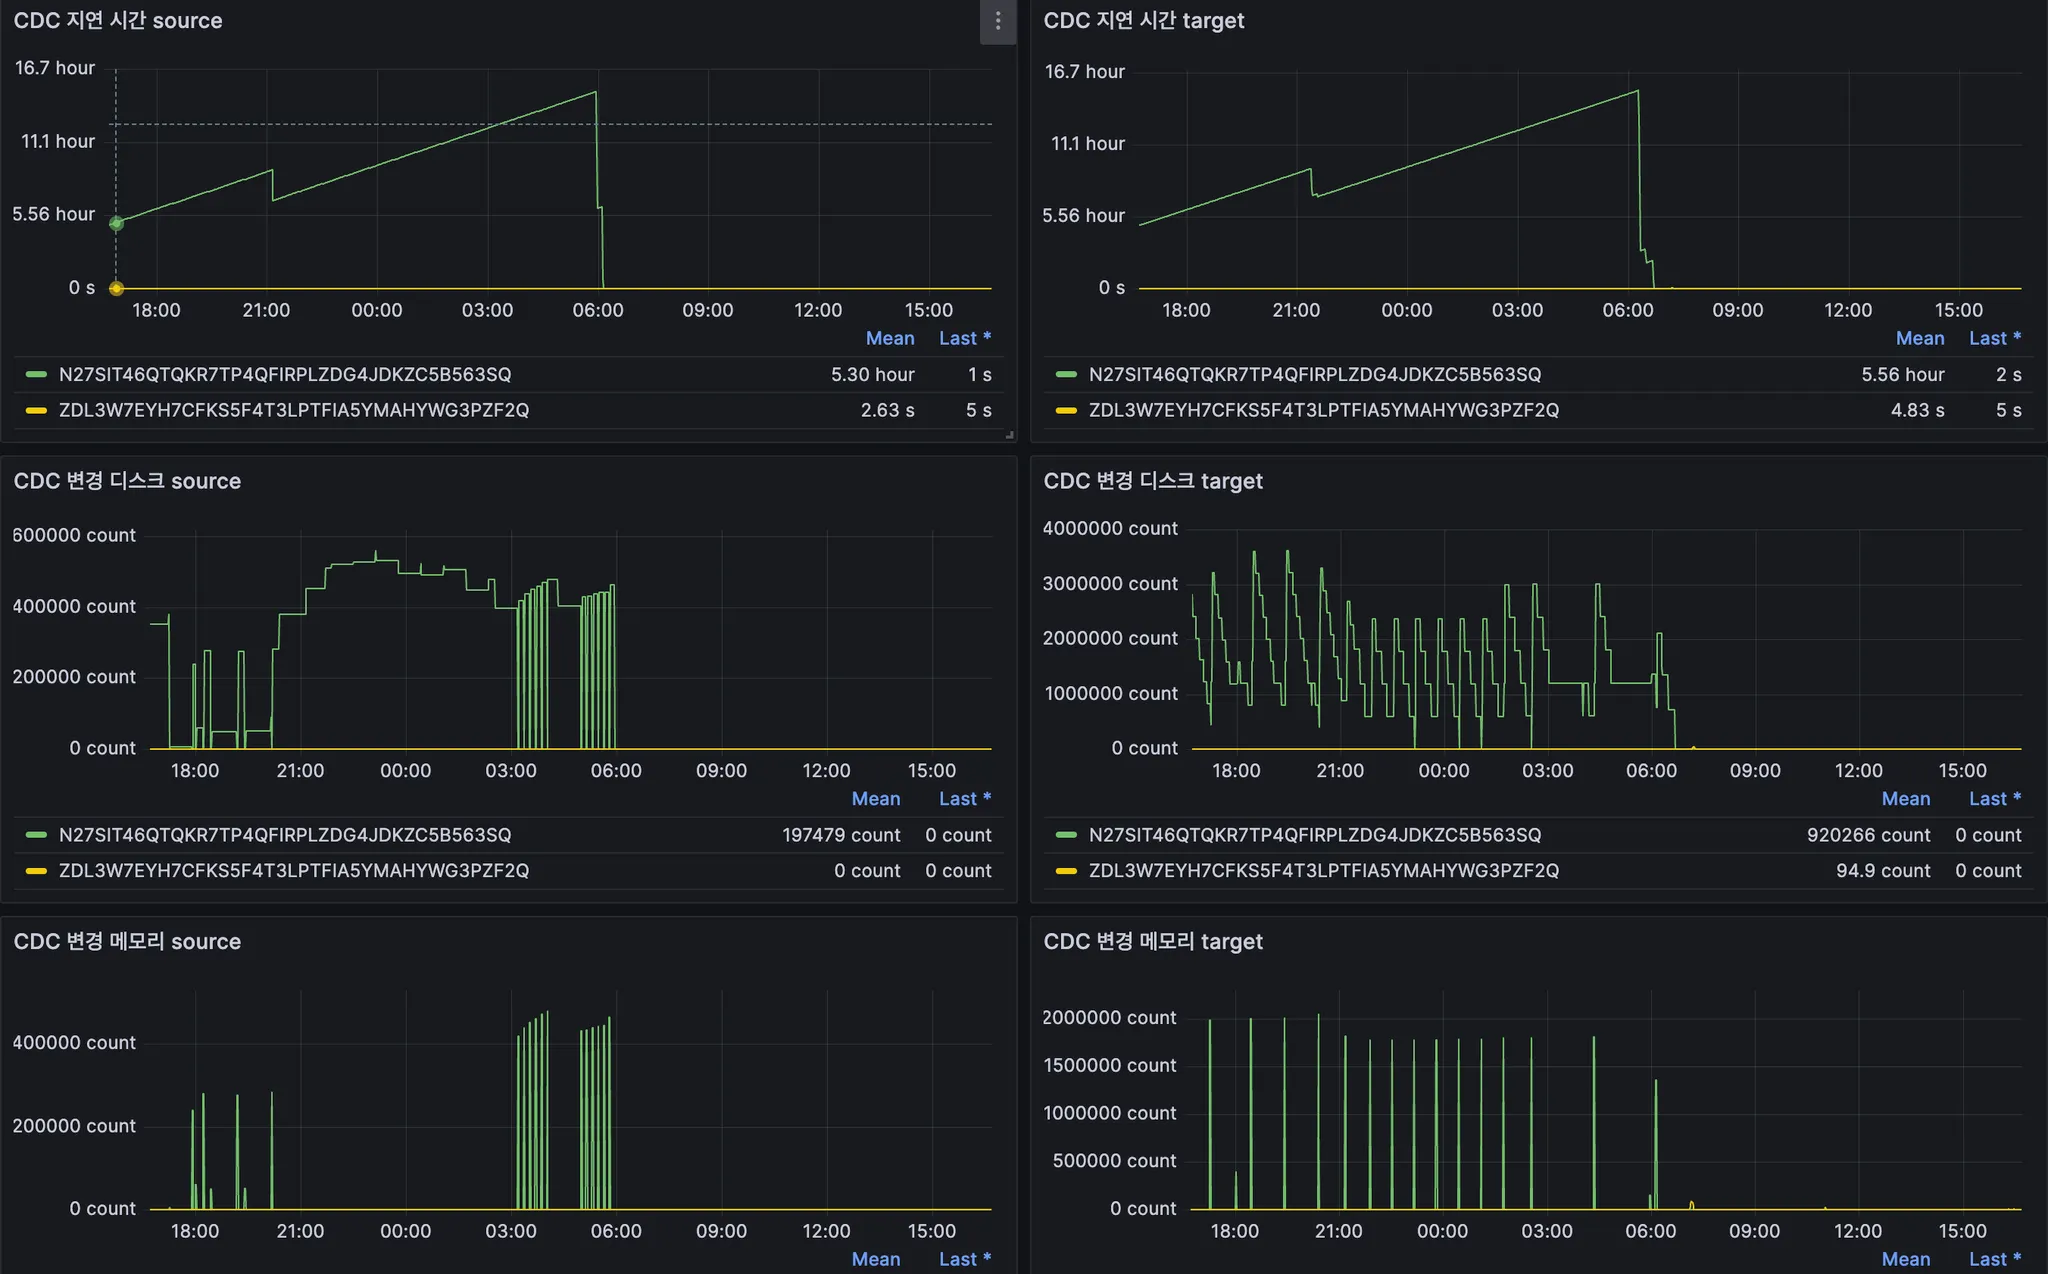The image size is (2048, 1274).
Task: Sort 지연 시간 target legend by Last *
Action: (x=1994, y=338)
